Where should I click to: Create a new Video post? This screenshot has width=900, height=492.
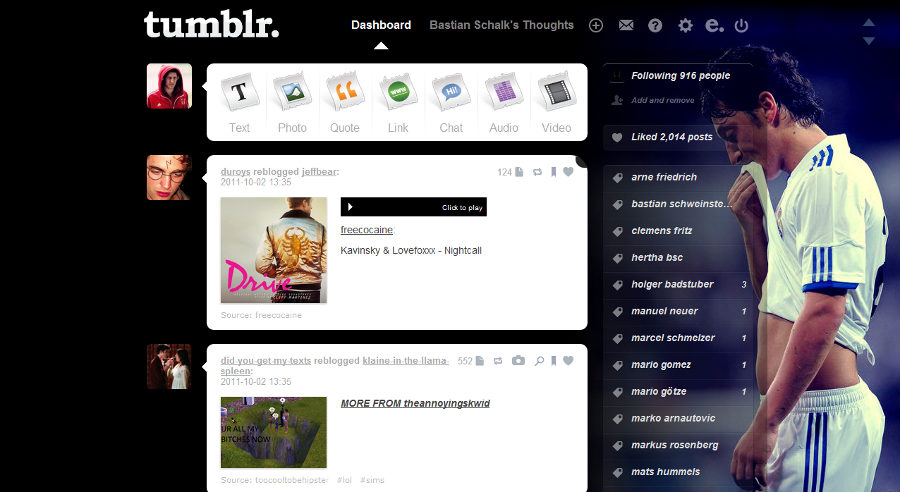pos(556,103)
